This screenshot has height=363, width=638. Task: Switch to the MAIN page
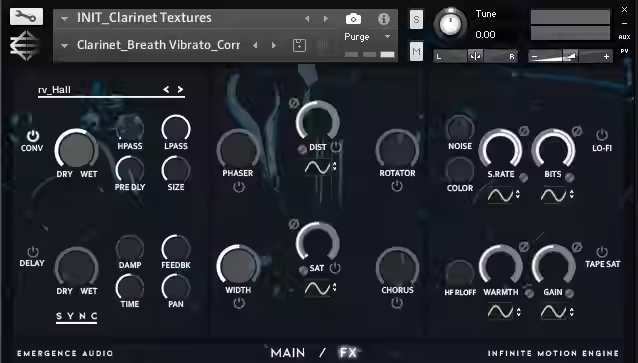tap(288, 352)
